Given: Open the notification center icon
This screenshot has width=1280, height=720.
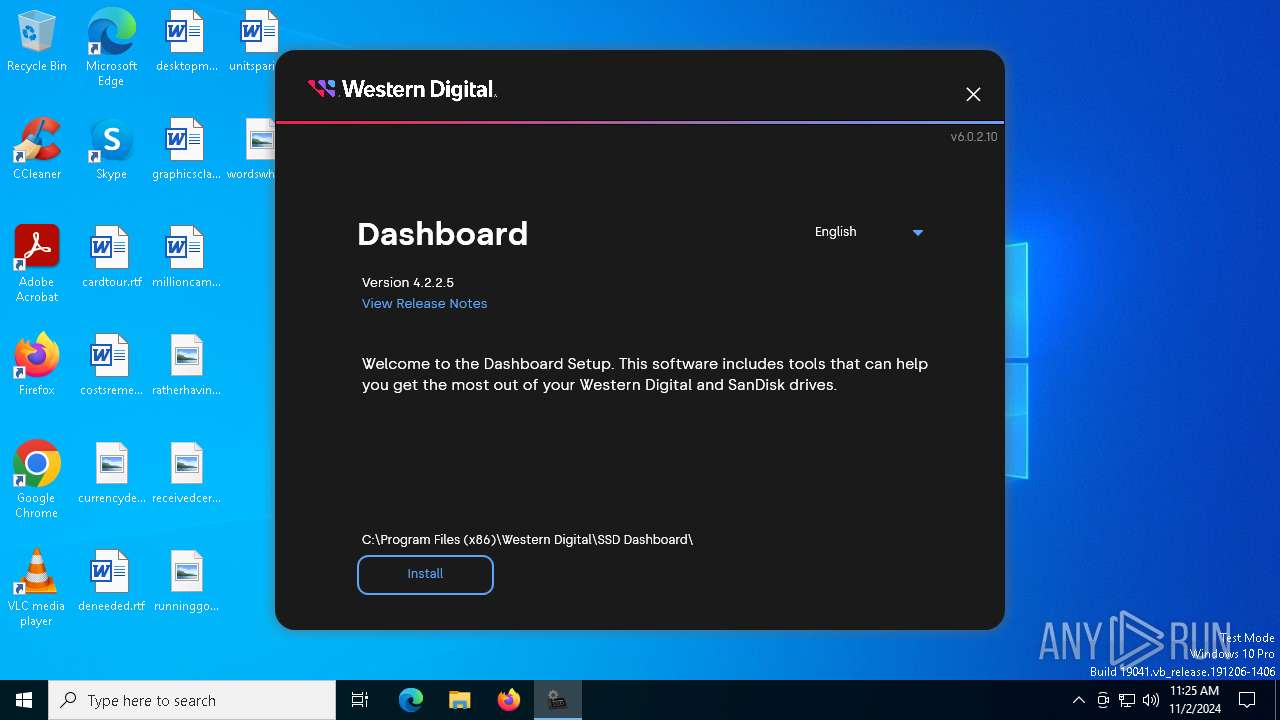Looking at the screenshot, I should click(1247, 700).
